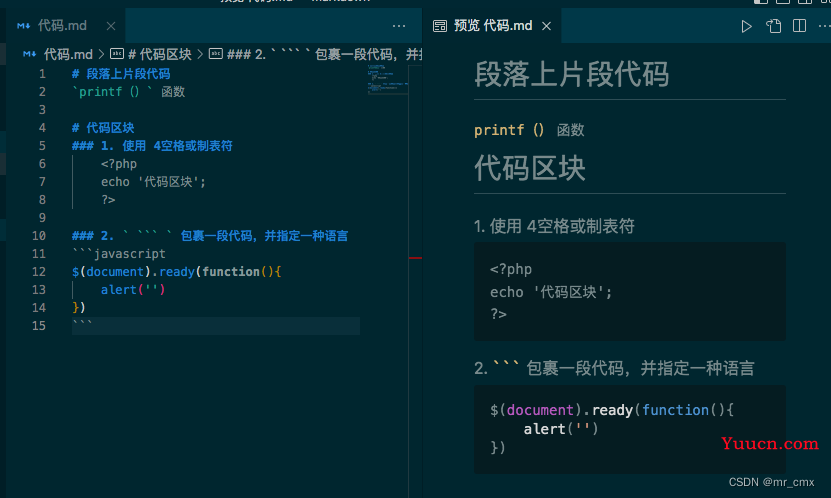Screen dimensions: 831x498
Task: Click preview JavaScript $(document).ready line
Action: click(x=612, y=410)
